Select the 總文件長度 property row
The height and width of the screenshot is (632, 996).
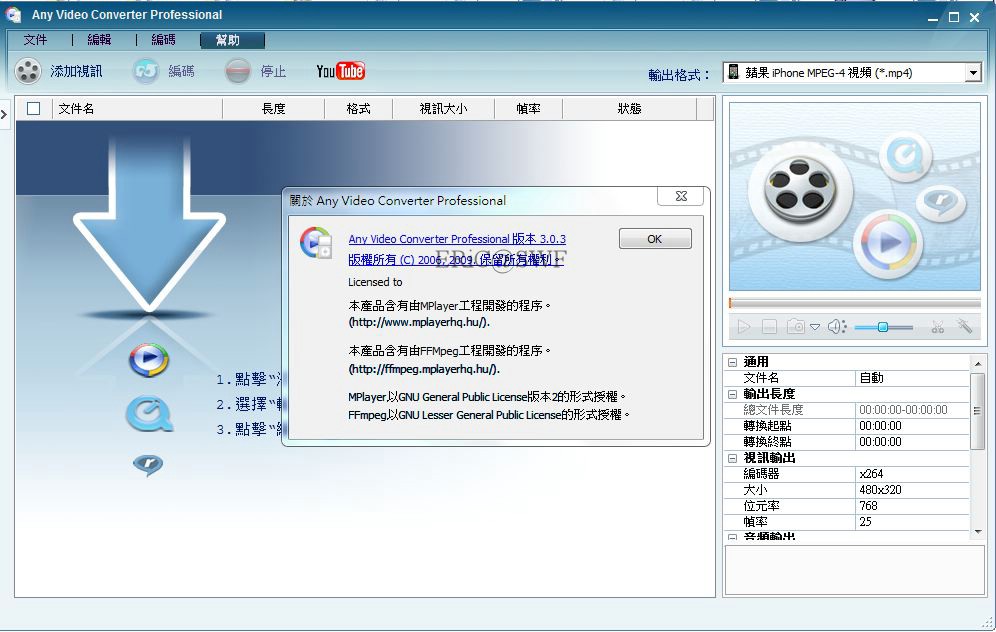pyautogui.click(x=847, y=410)
